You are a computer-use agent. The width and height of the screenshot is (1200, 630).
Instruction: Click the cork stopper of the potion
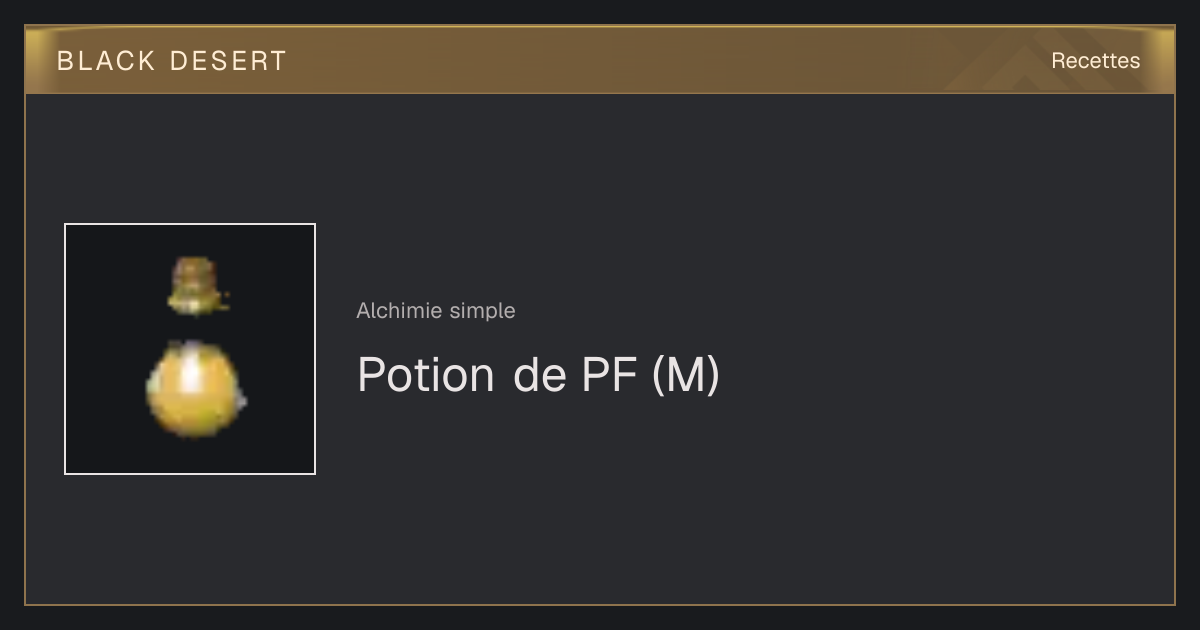[x=195, y=284]
